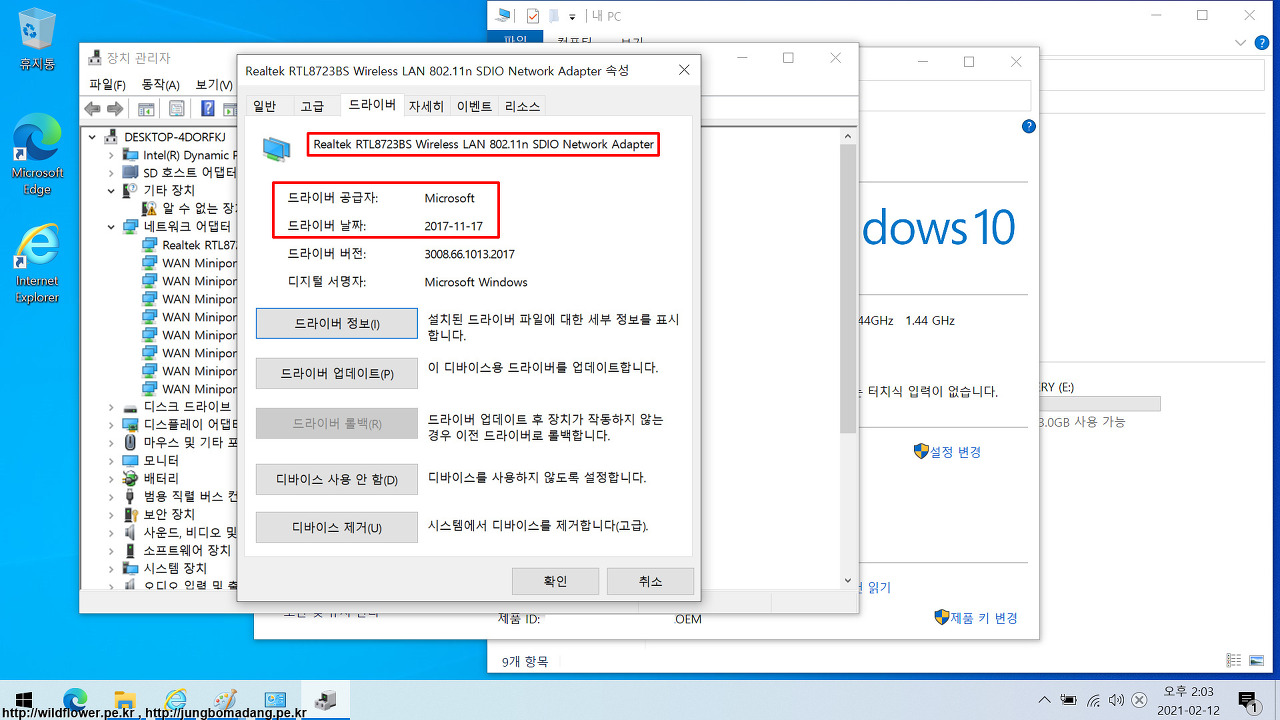Click the blue help icon in Device Manager toolbar
Screen dimensions: 1280x720
pyautogui.click(x=208, y=109)
